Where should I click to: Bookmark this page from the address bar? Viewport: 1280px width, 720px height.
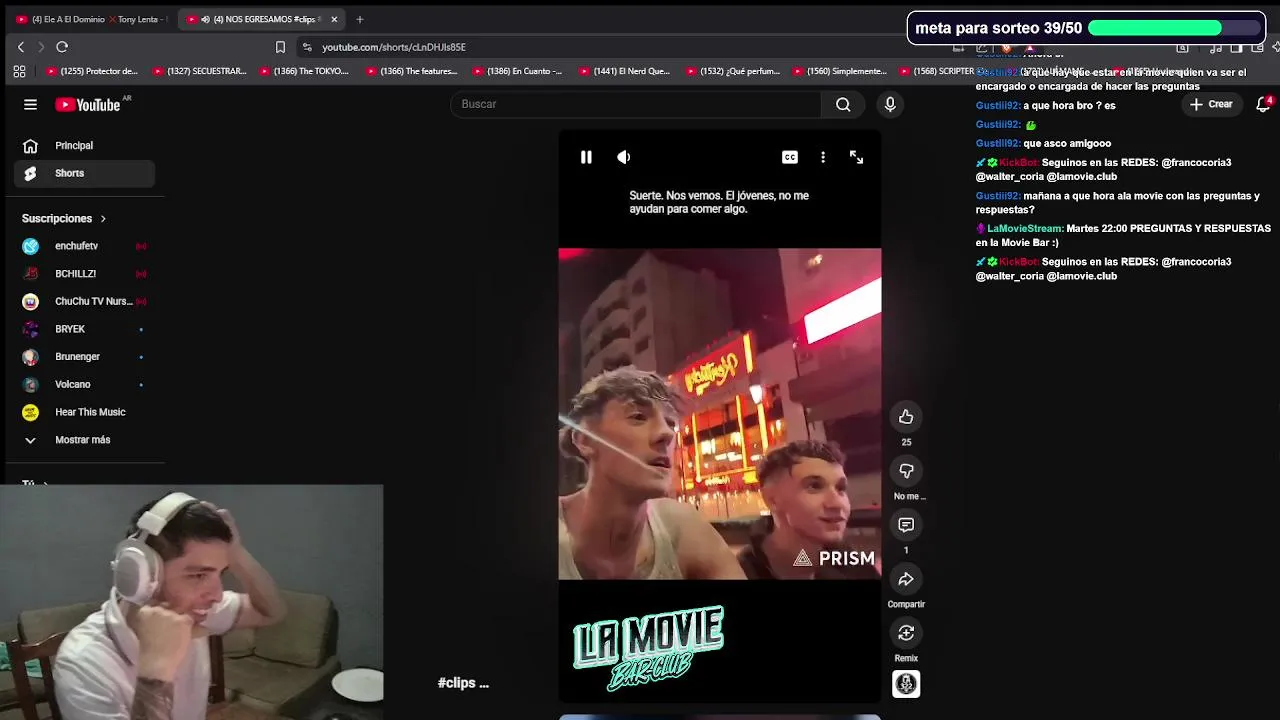click(280, 47)
